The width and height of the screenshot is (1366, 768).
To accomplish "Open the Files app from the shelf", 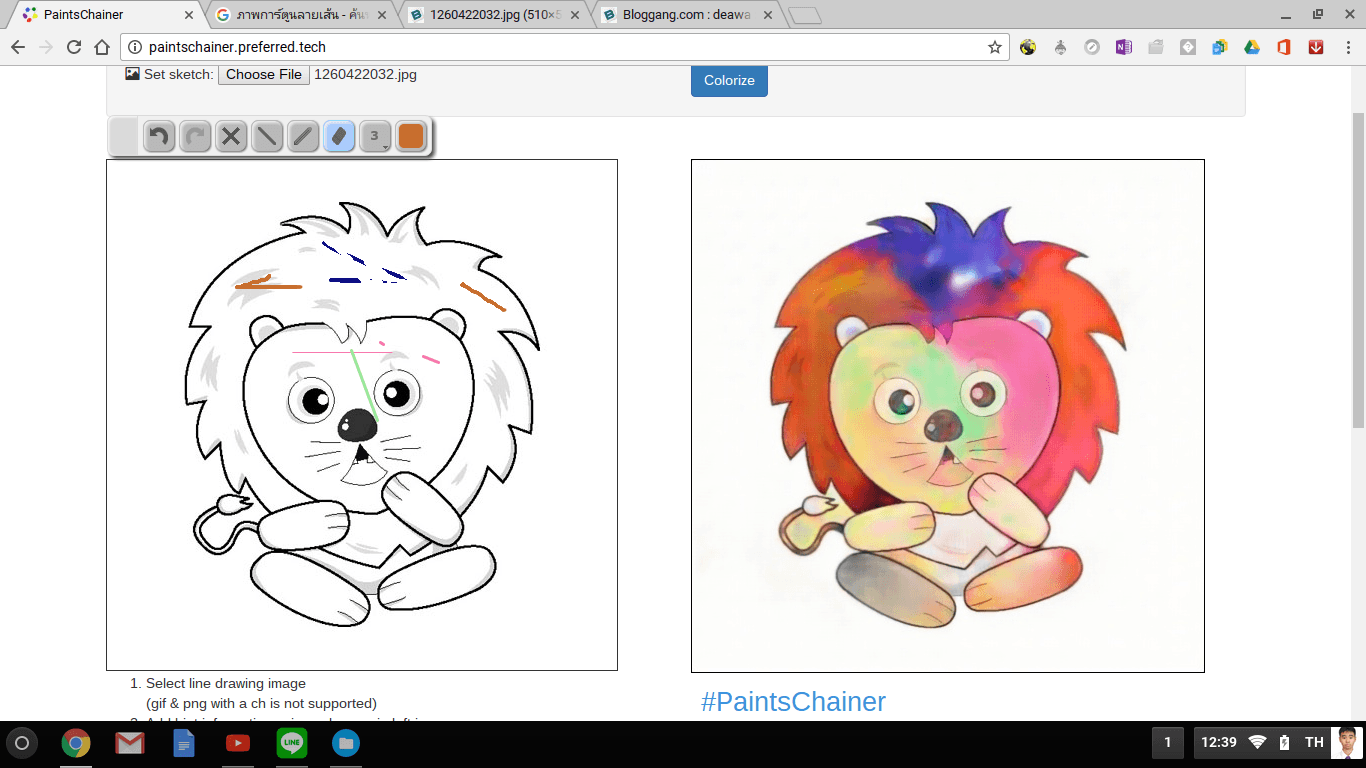I will click(x=346, y=743).
